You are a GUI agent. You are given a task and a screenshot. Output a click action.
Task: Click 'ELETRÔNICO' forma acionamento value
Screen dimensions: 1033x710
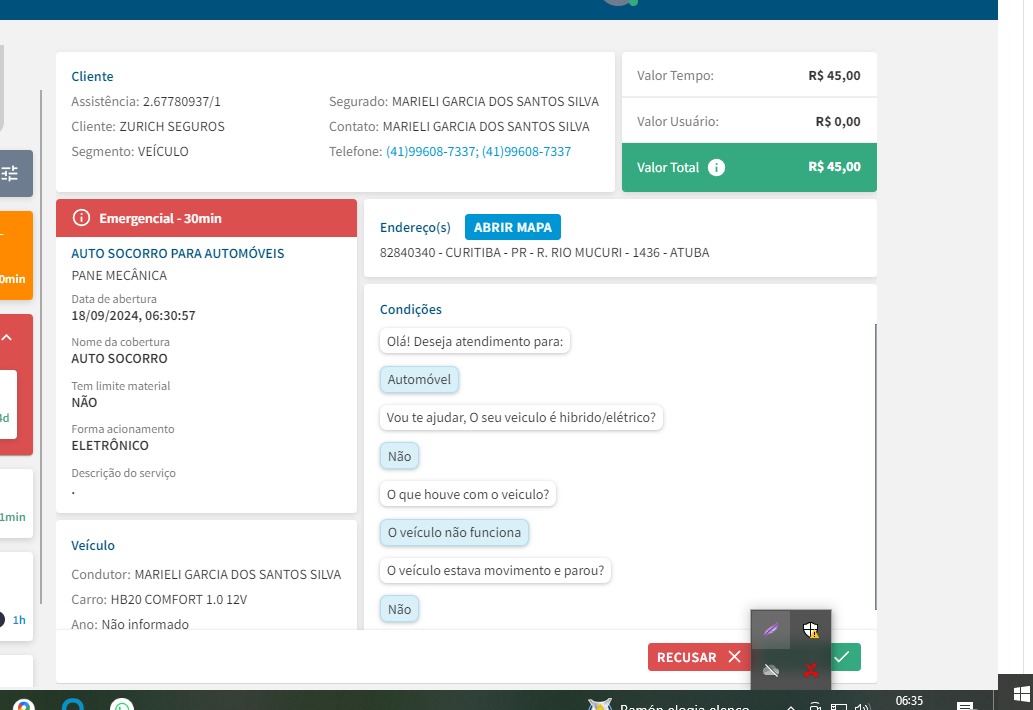110,445
